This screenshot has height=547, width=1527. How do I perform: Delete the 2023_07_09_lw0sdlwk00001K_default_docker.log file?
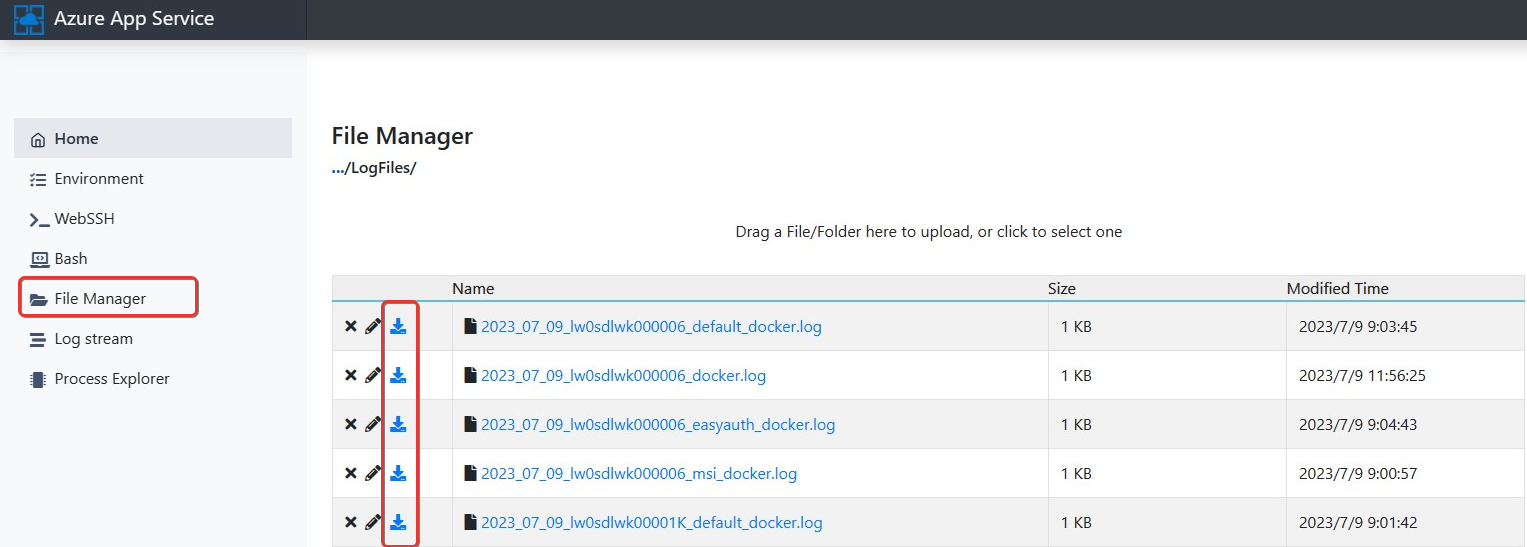point(351,523)
